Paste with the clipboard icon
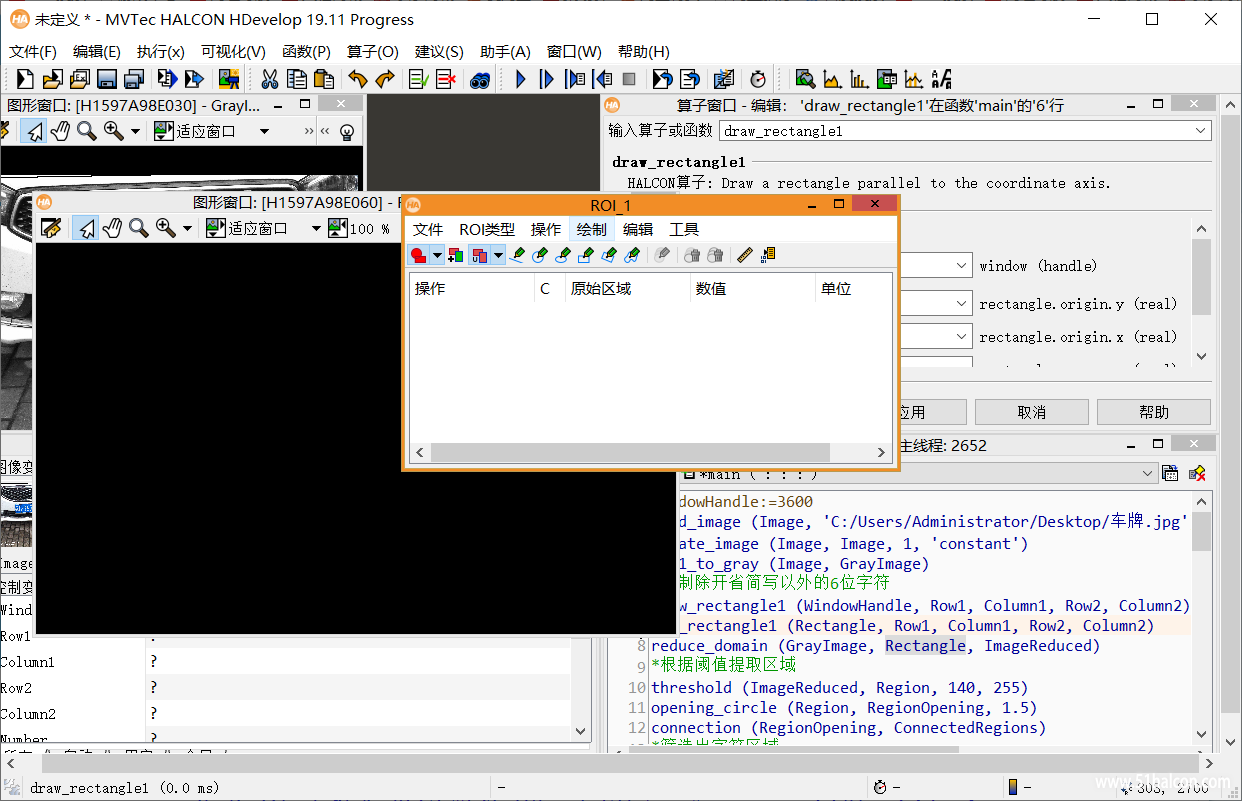 (323, 79)
